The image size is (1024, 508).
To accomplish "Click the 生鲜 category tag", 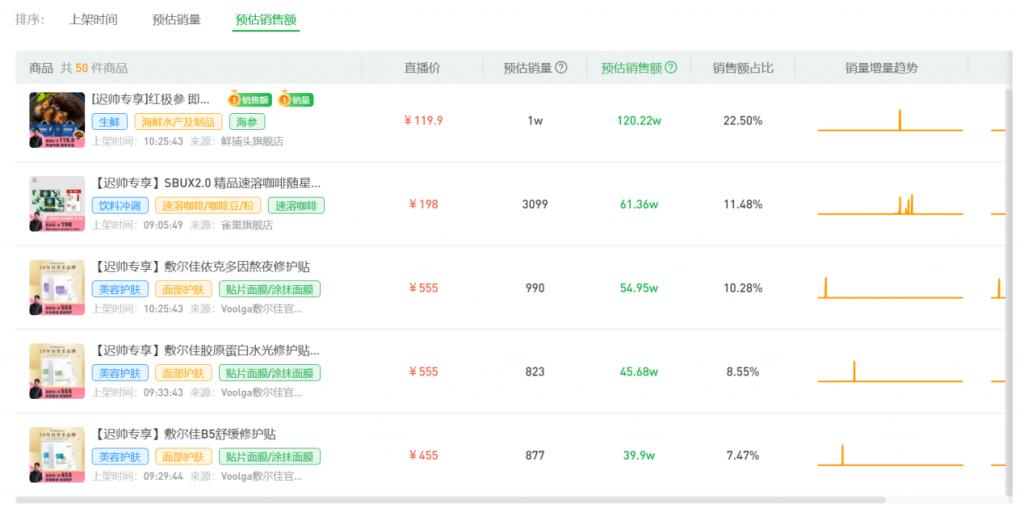I will pyautogui.click(x=110, y=121).
